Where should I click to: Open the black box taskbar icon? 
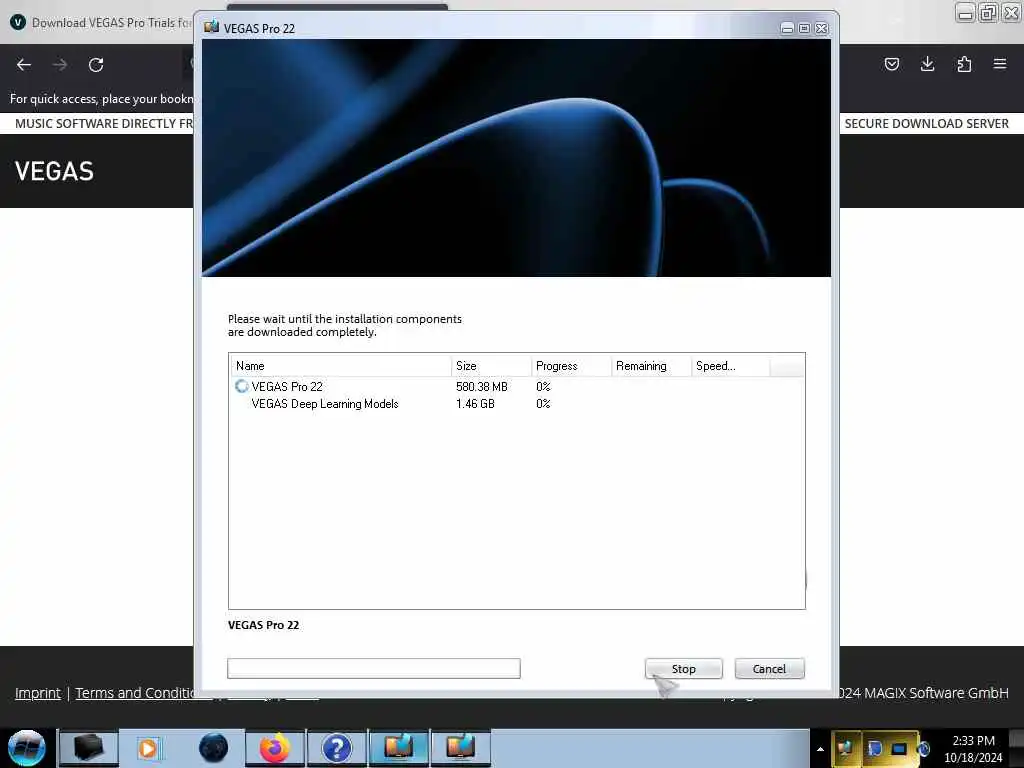[x=88, y=748]
